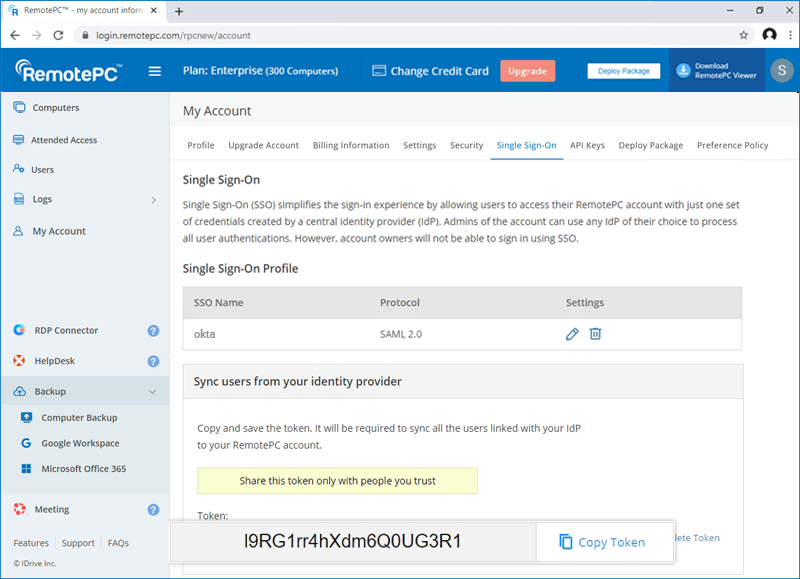
Task: Click the pencil edit icon for okta
Action: [x=572, y=334]
